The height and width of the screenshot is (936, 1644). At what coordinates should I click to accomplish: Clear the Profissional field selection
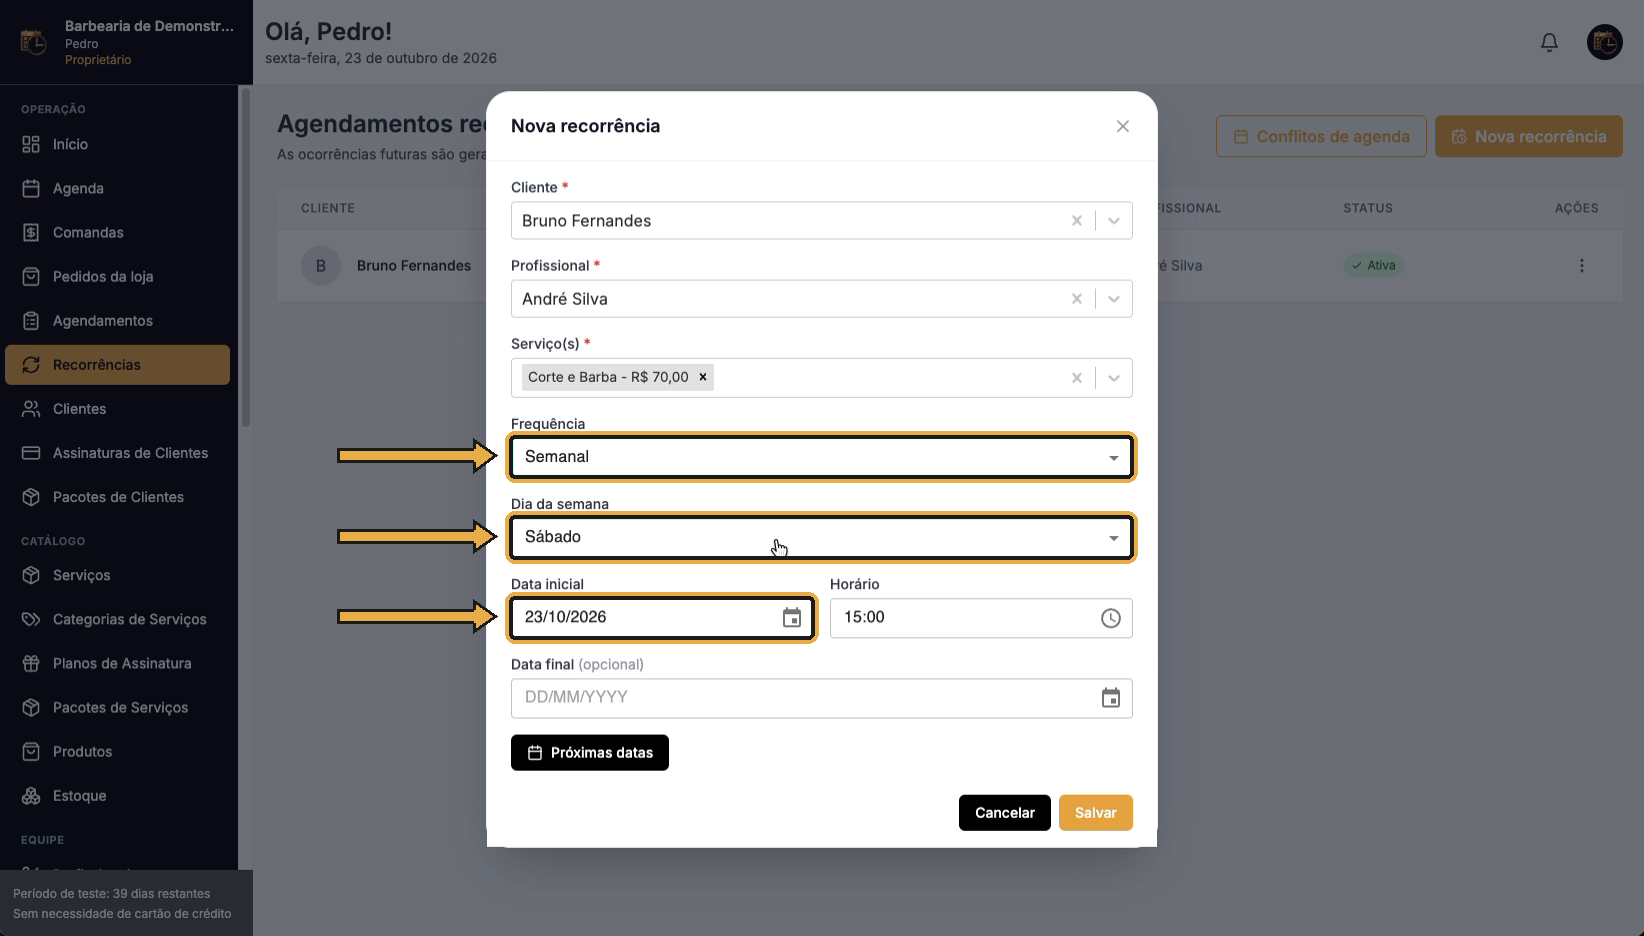tap(1077, 299)
